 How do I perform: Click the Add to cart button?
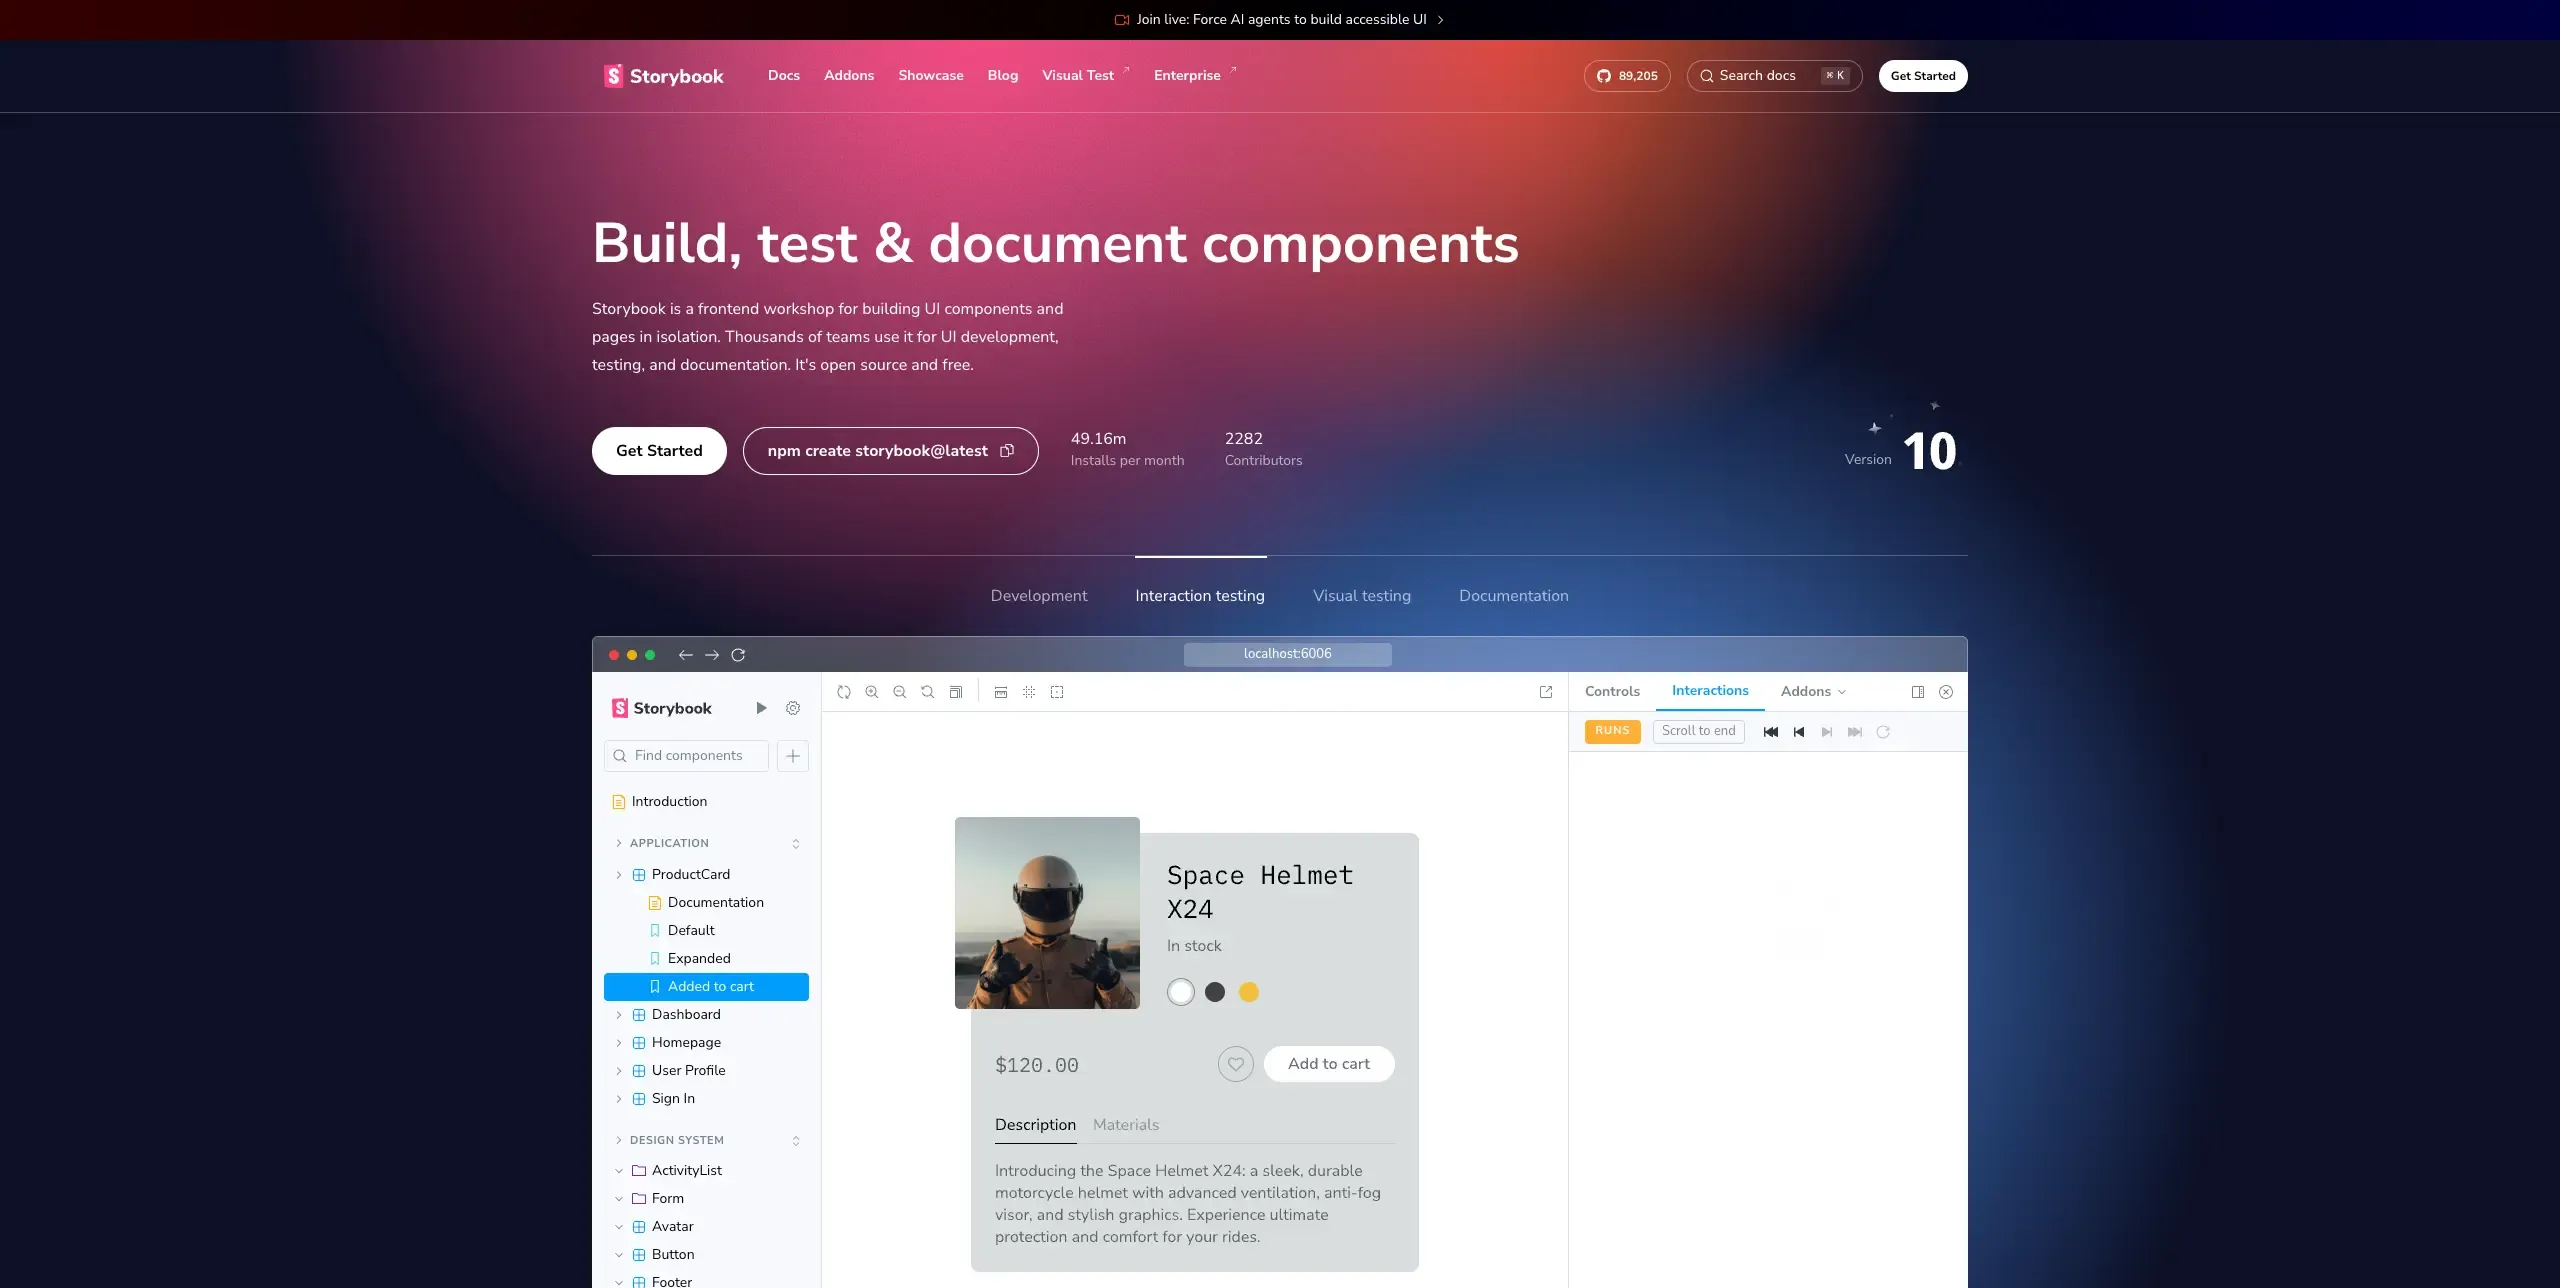coord(1328,1064)
